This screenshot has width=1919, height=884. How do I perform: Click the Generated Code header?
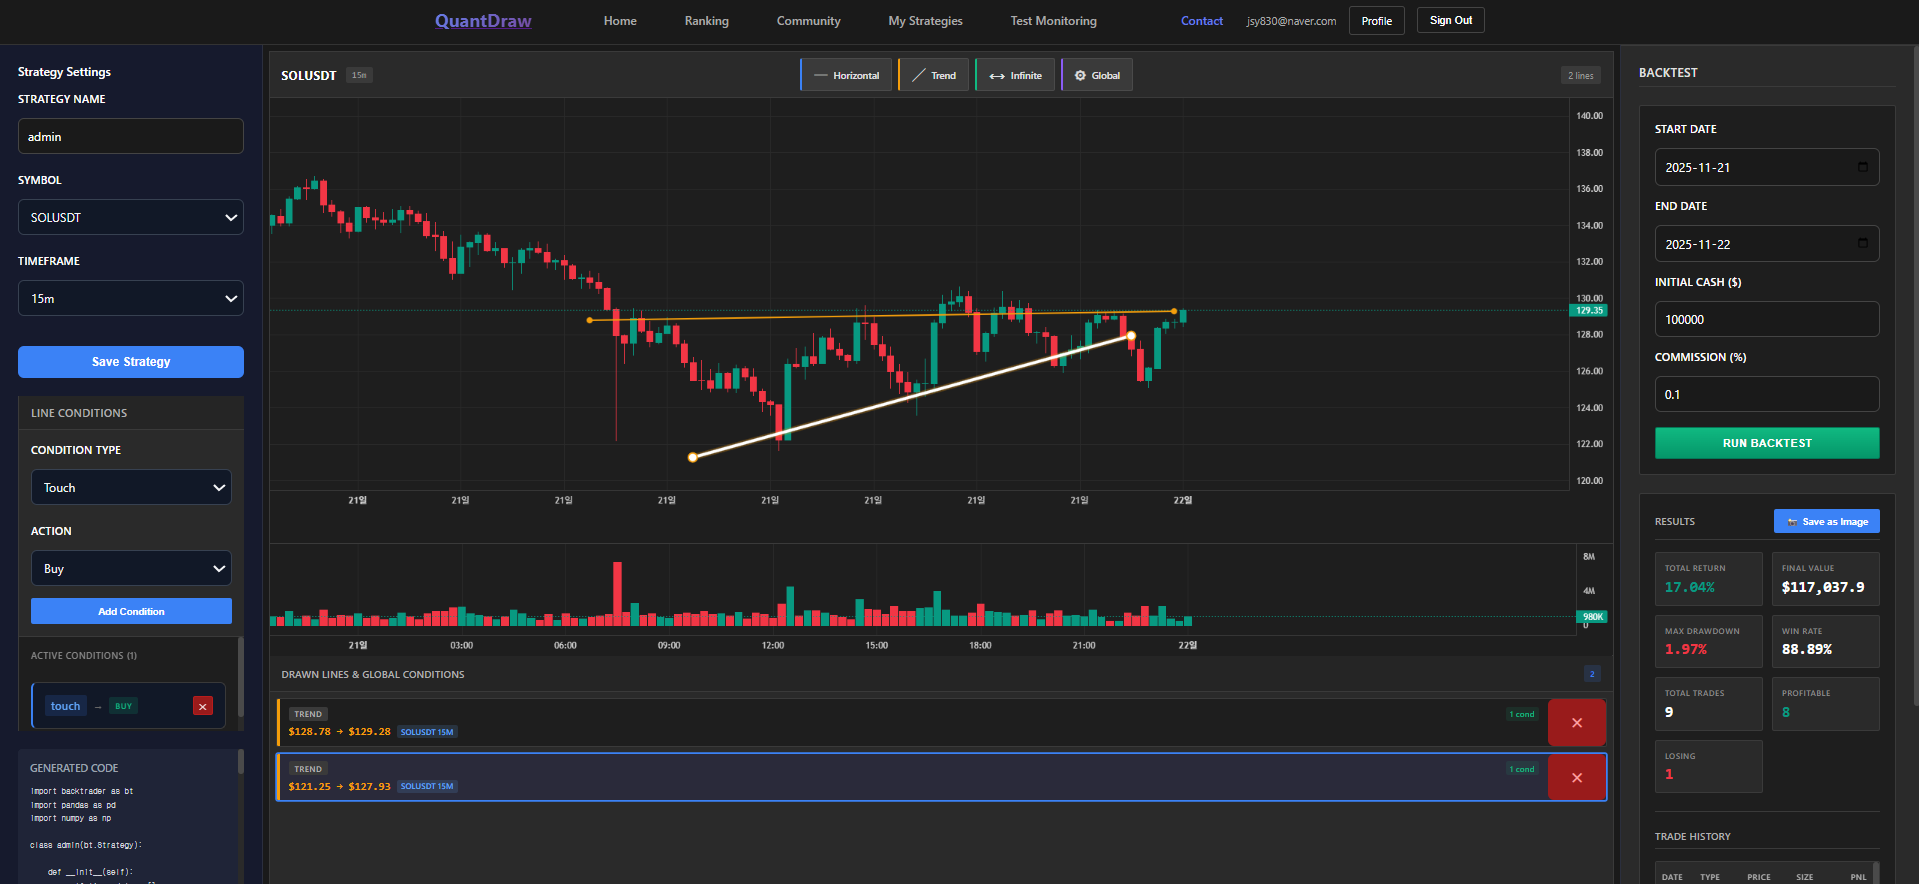74,768
